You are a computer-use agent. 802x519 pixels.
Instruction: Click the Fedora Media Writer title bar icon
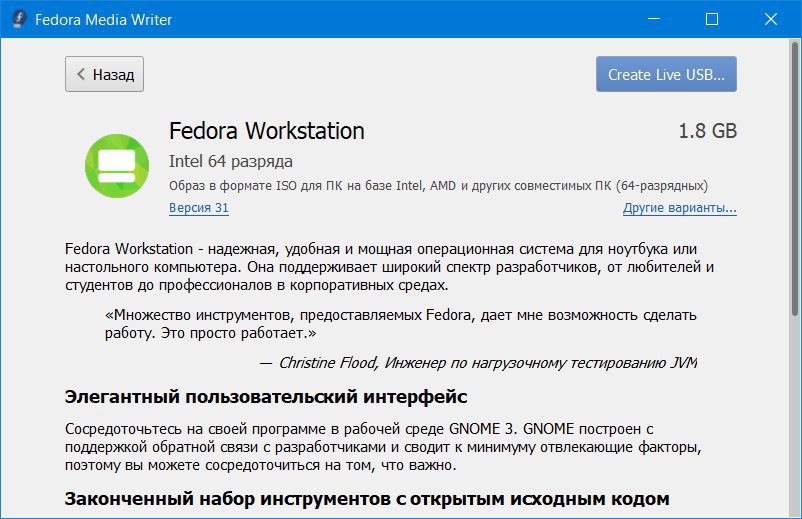19,19
